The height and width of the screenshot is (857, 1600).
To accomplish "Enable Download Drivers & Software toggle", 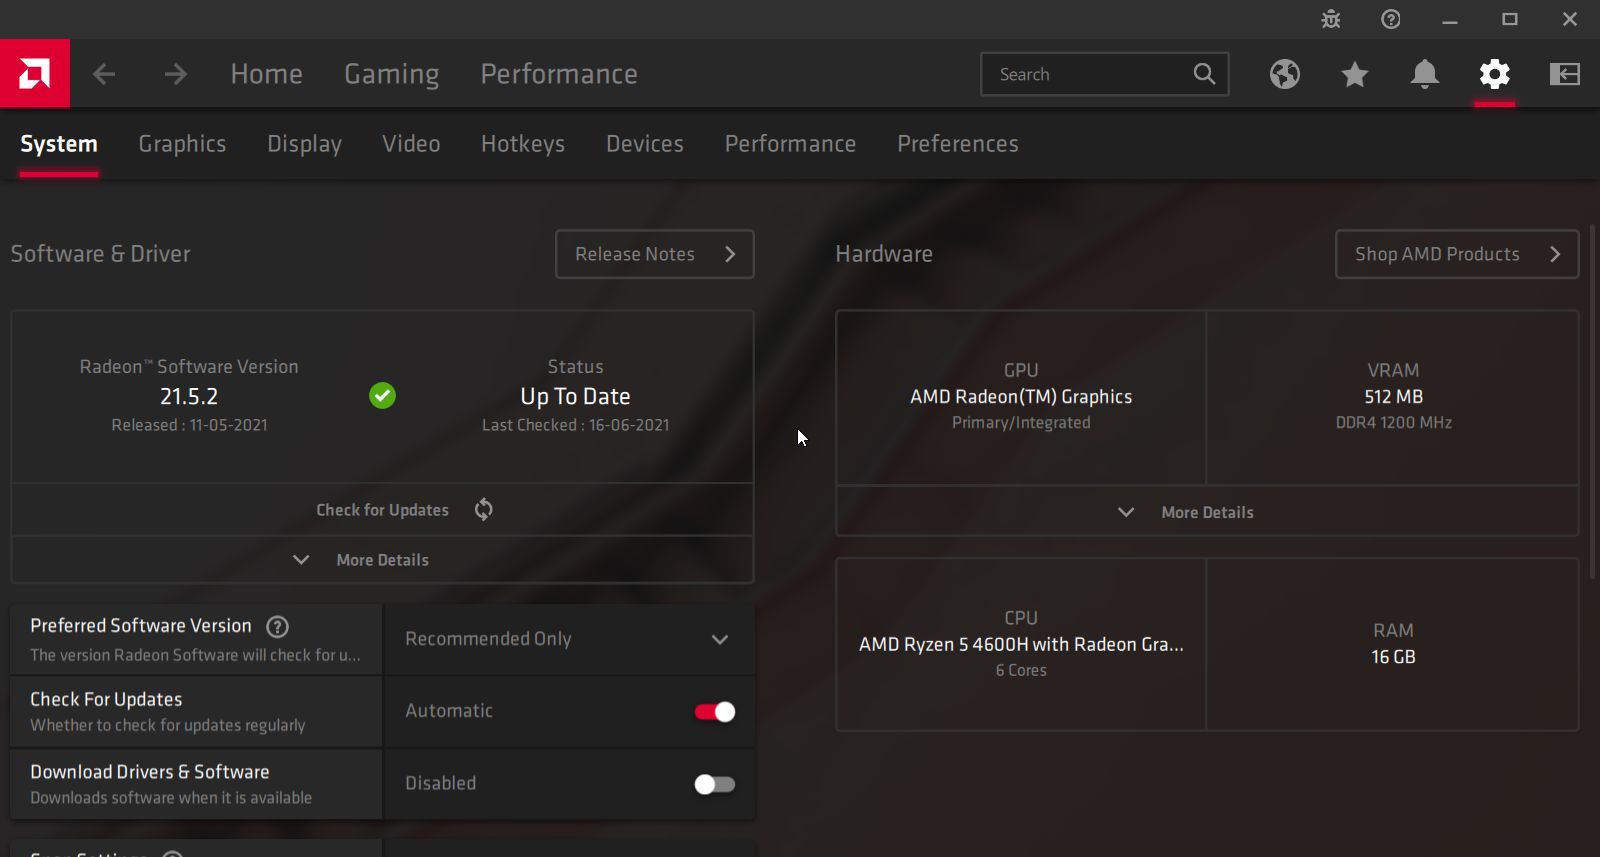I will coord(714,784).
